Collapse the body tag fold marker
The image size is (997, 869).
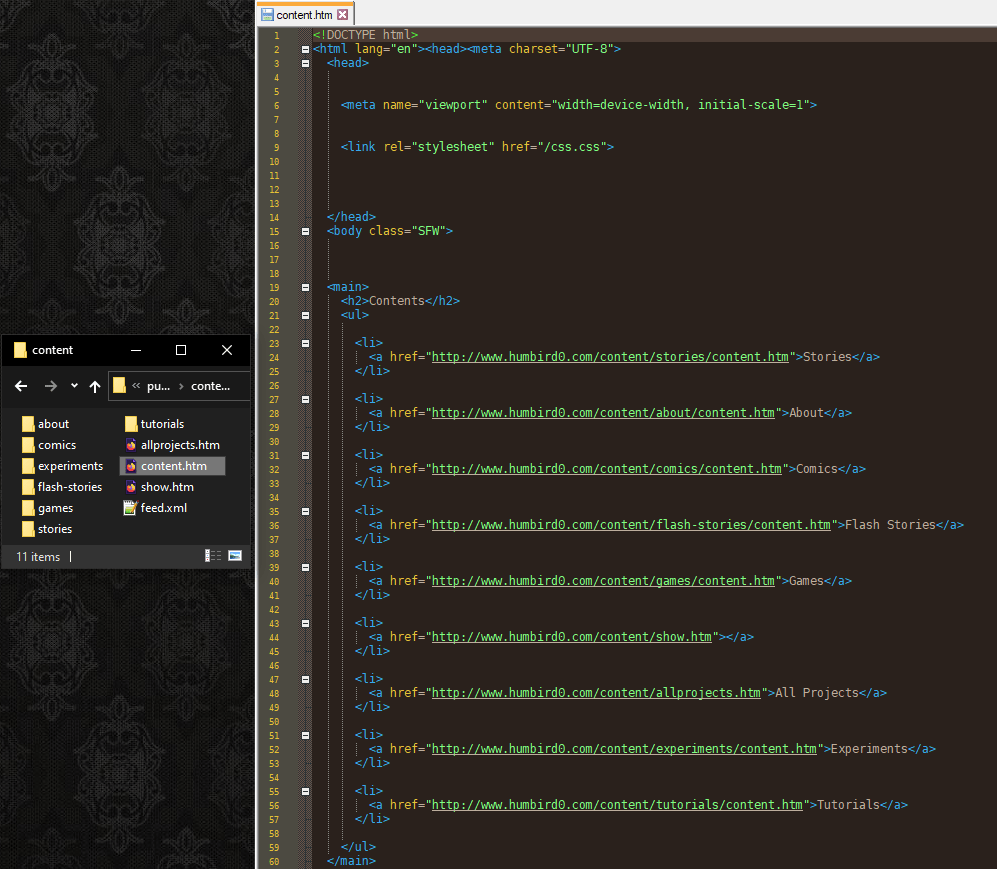(305, 231)
